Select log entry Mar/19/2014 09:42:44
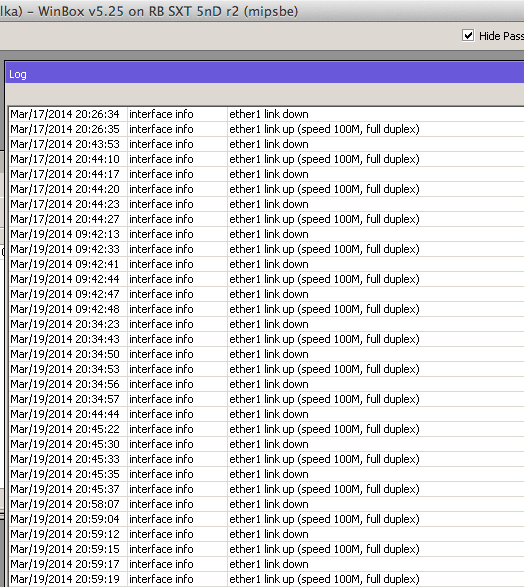Screen dimensions: 524x587 coord(266,279)
